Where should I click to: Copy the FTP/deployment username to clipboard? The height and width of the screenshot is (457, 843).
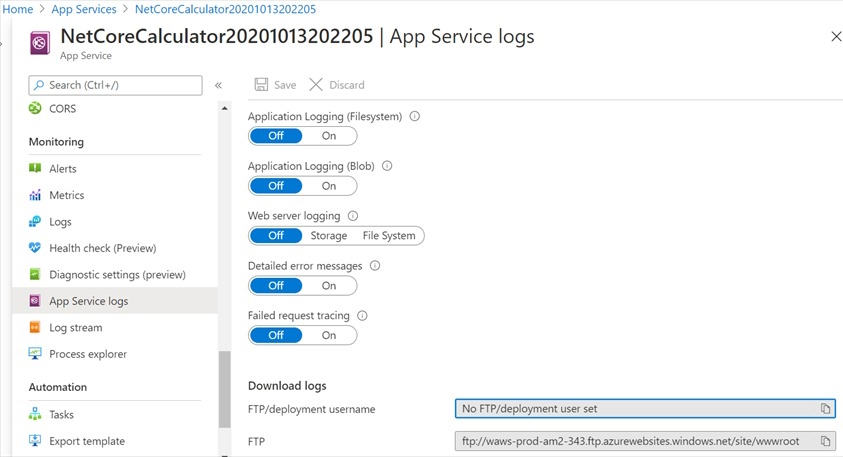(825, 408)
